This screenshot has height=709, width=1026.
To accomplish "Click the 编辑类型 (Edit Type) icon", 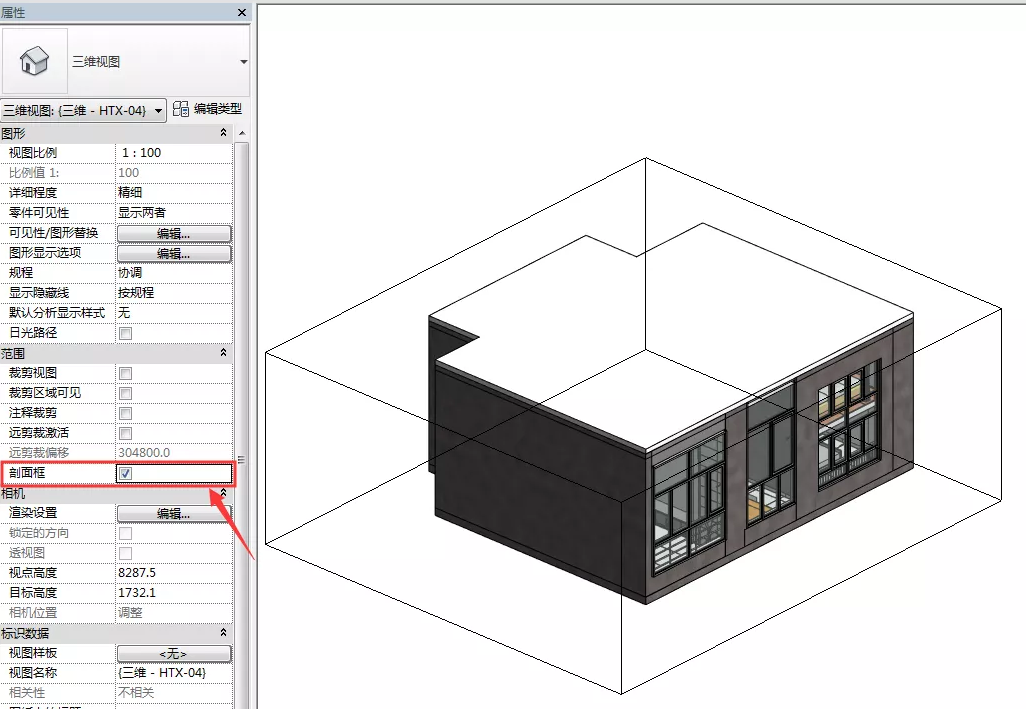I will pyautogui.click(x=181, y=109).
